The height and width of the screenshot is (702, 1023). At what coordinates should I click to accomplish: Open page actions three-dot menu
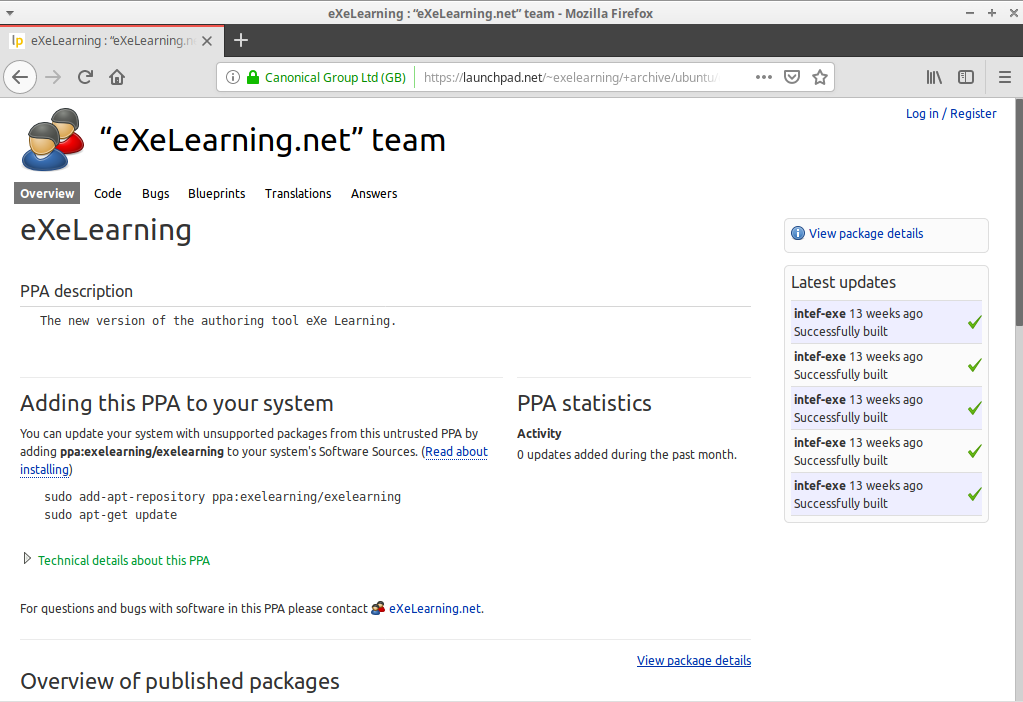763,78
